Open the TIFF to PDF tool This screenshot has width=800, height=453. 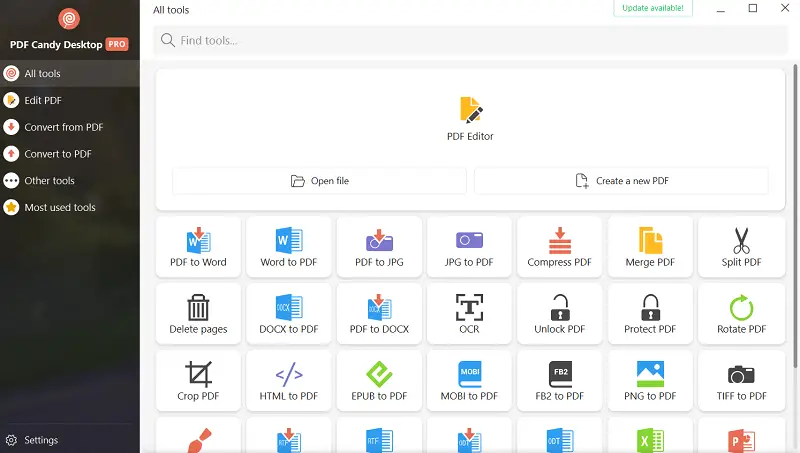pos(741,381)
